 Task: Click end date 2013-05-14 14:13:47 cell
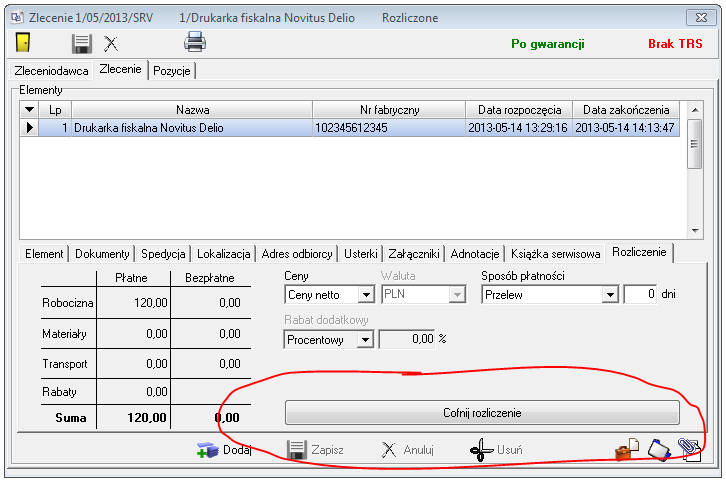click(626, 128)
